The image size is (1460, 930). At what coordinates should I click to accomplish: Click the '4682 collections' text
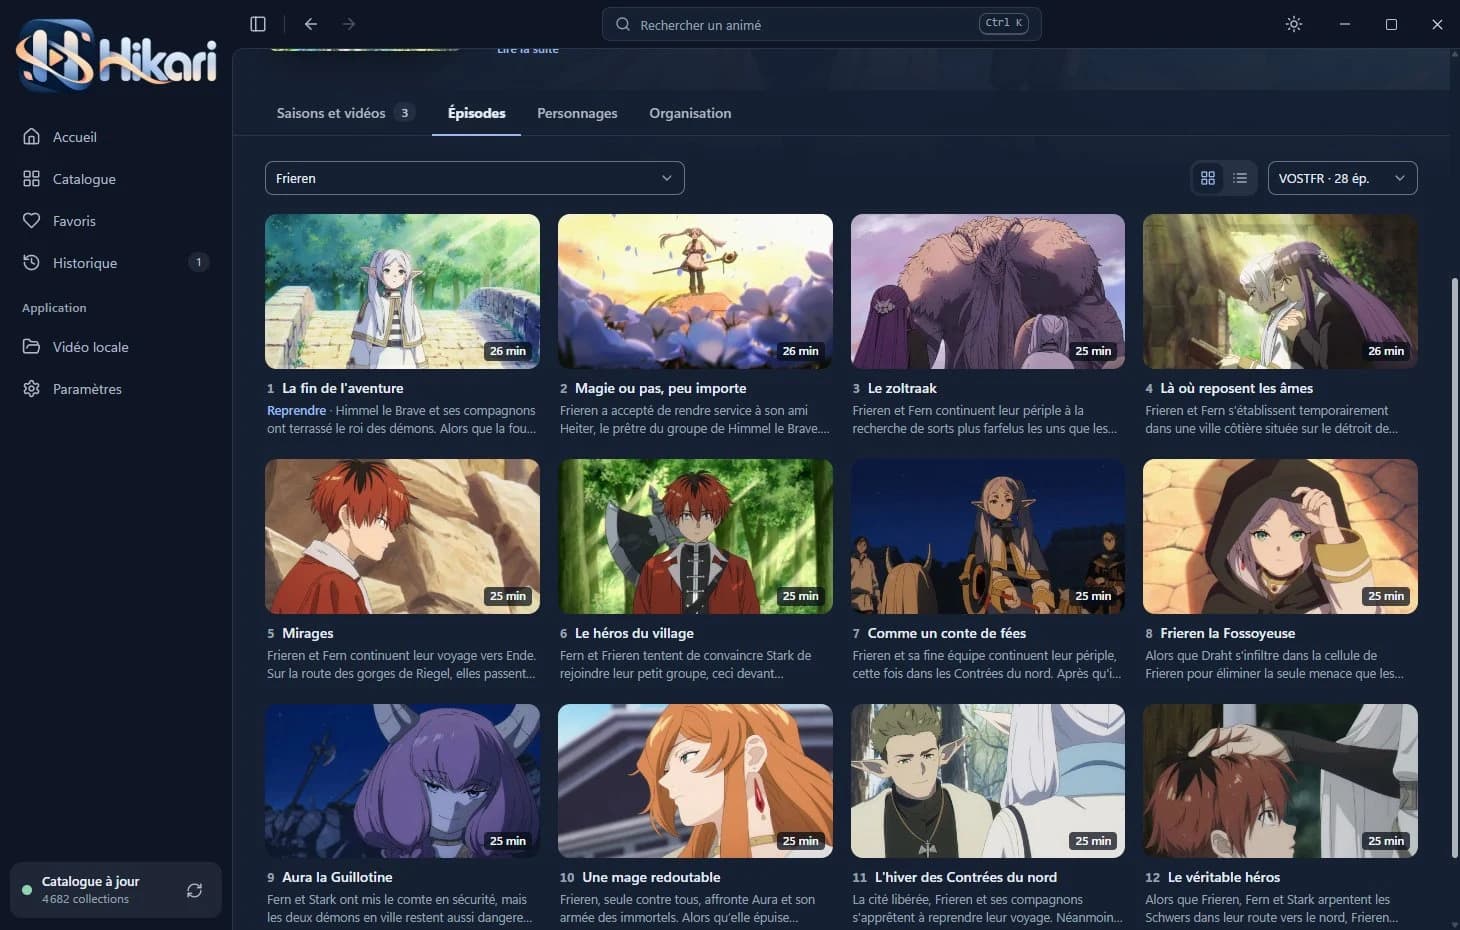[x=85, y=899]
